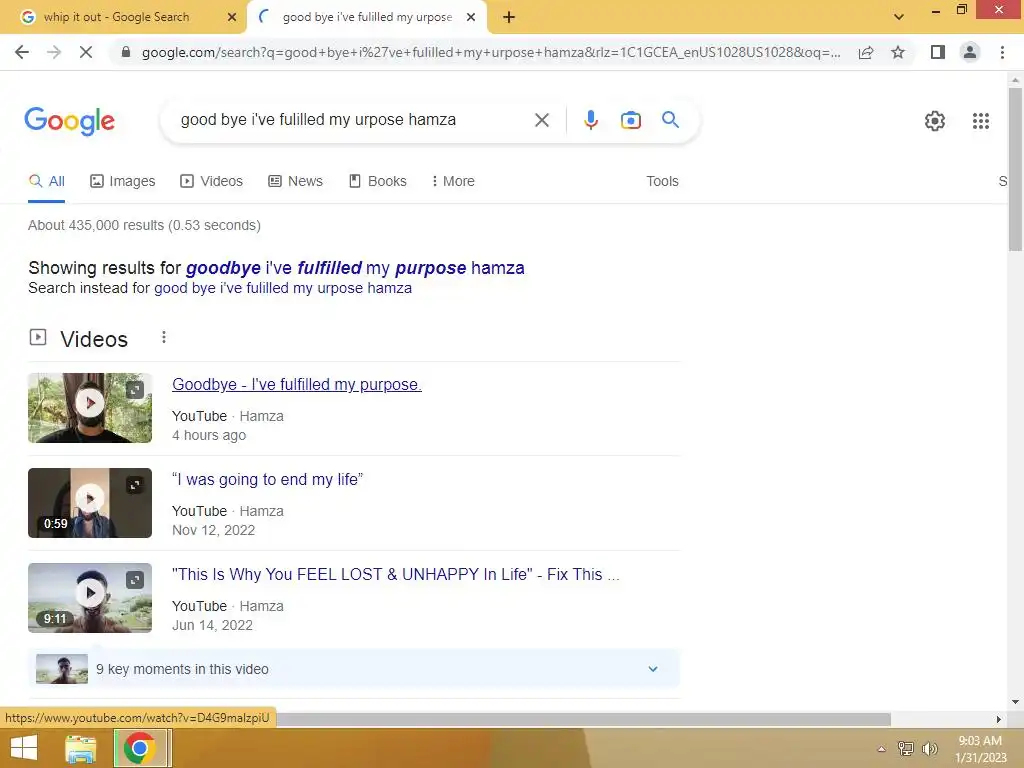Preview the Goodbye video with expand icon
The height and width of the screenshot is (768, 1024).
tap(135, 390)
